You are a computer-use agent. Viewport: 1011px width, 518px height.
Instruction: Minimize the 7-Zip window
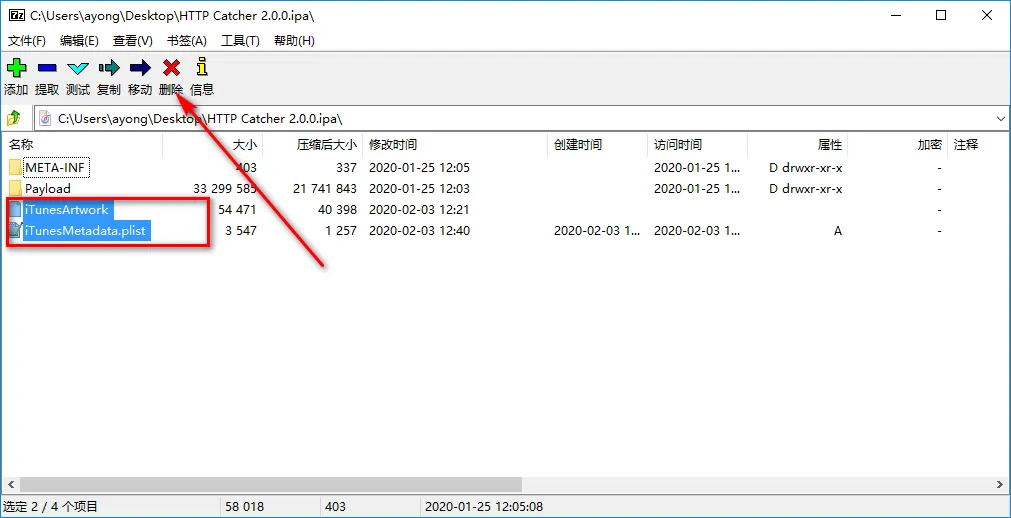coord(896,15)
